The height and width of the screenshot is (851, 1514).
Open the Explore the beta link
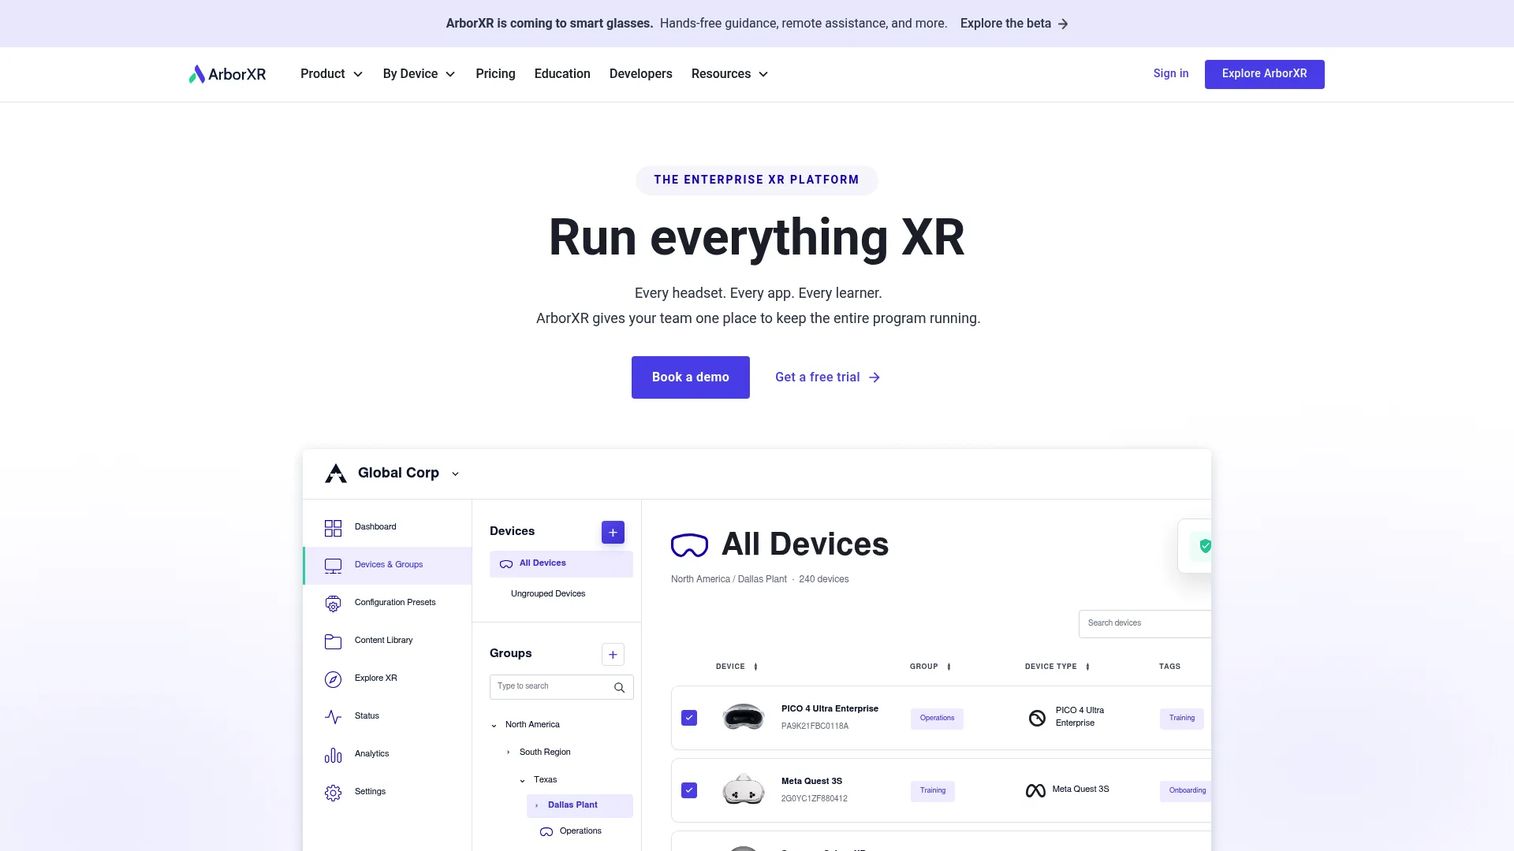[x=1014, y=23]
